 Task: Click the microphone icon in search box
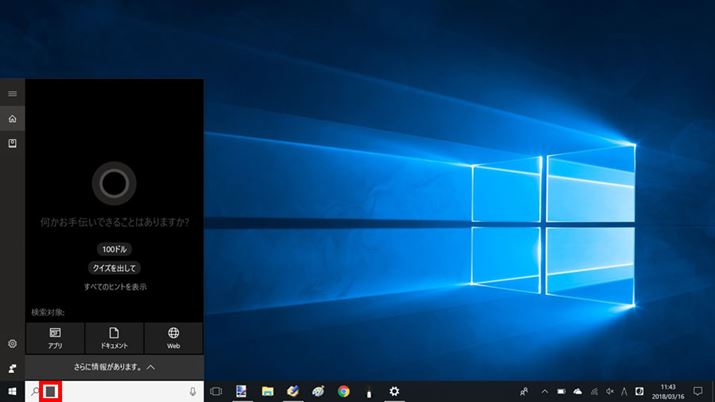[x=192, y=392]
